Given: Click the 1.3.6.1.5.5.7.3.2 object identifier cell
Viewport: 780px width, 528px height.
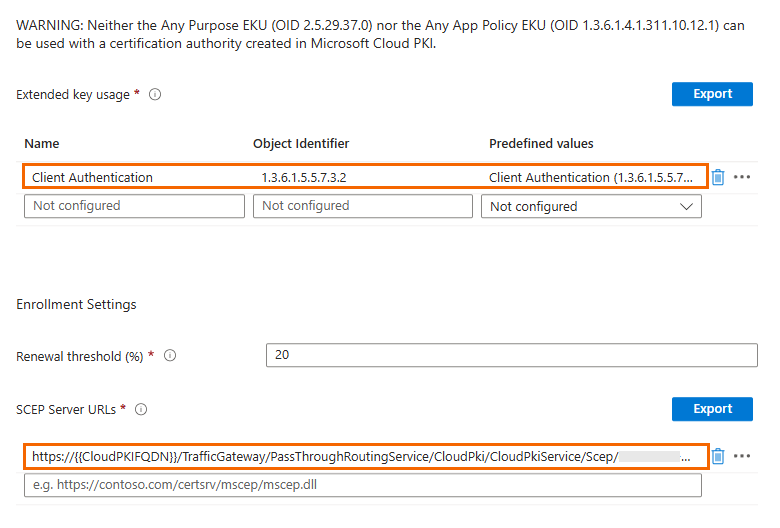Looking at the screenshot, I should [x=310, y=178].
